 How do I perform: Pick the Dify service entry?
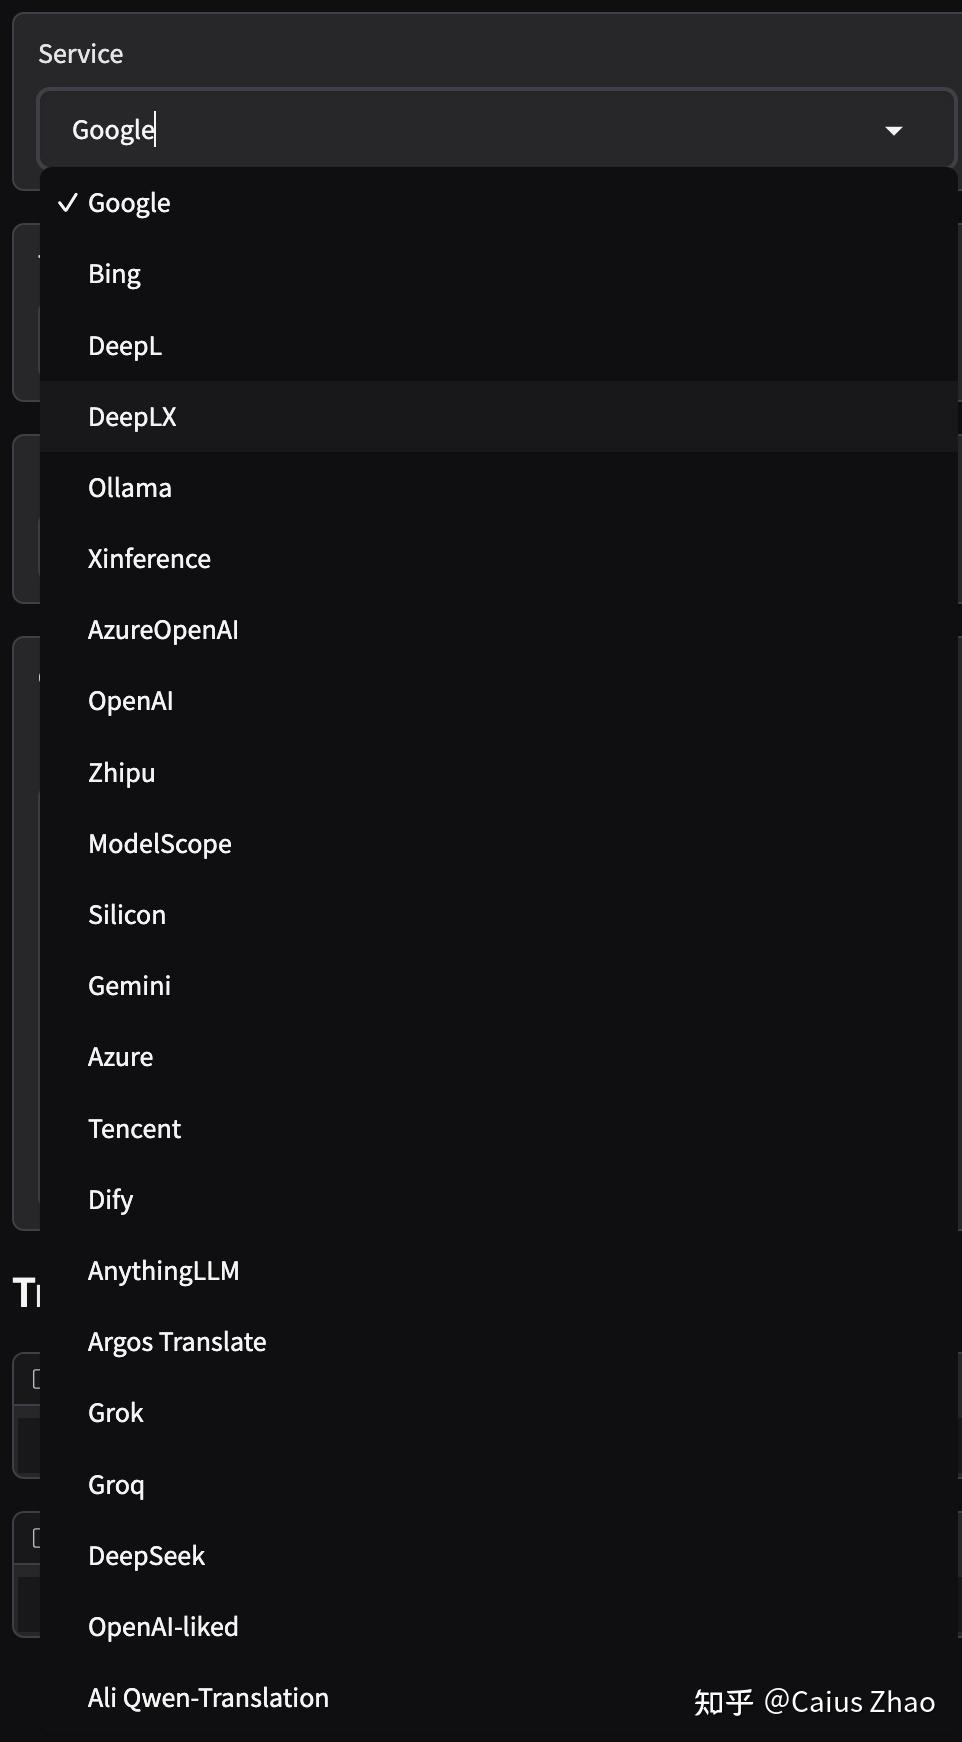(111, 1200)
